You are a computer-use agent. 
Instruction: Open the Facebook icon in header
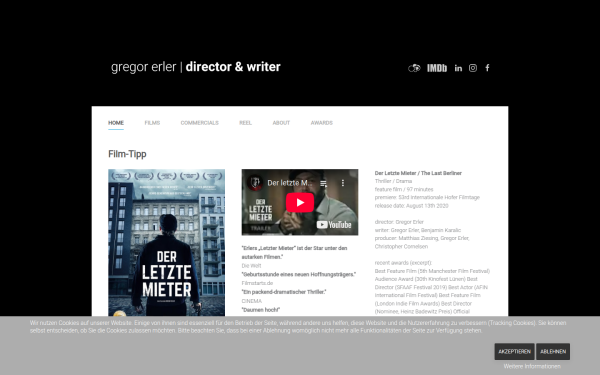pos(487,68)
